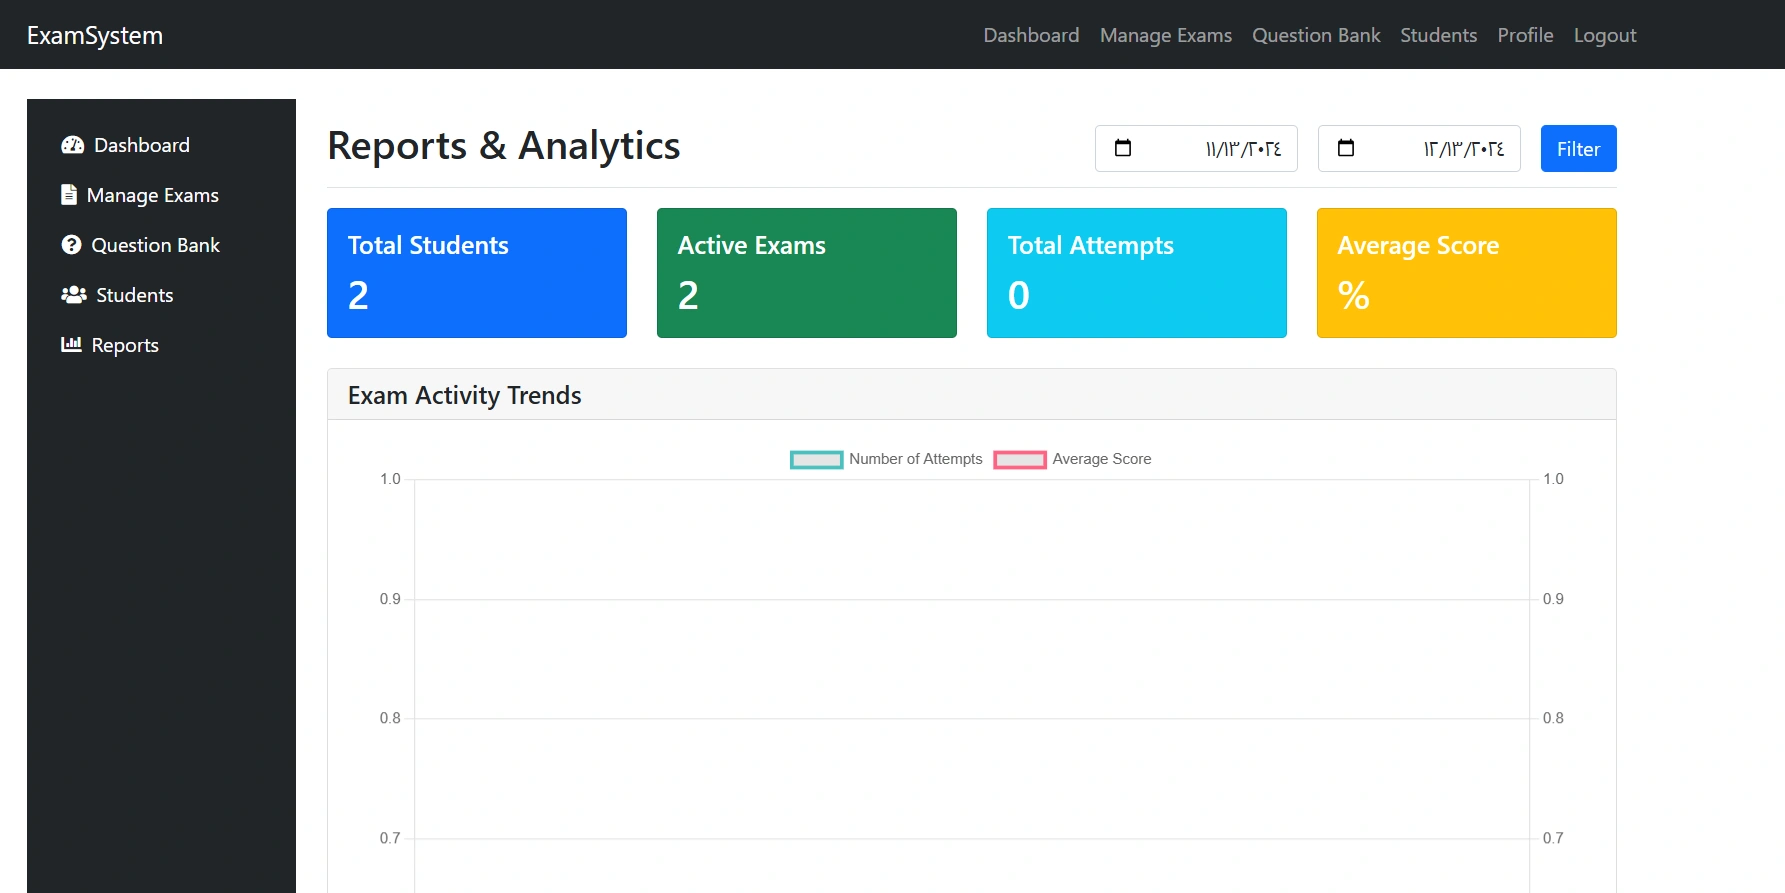Toggle Average Score legend series

point(1072,459)
